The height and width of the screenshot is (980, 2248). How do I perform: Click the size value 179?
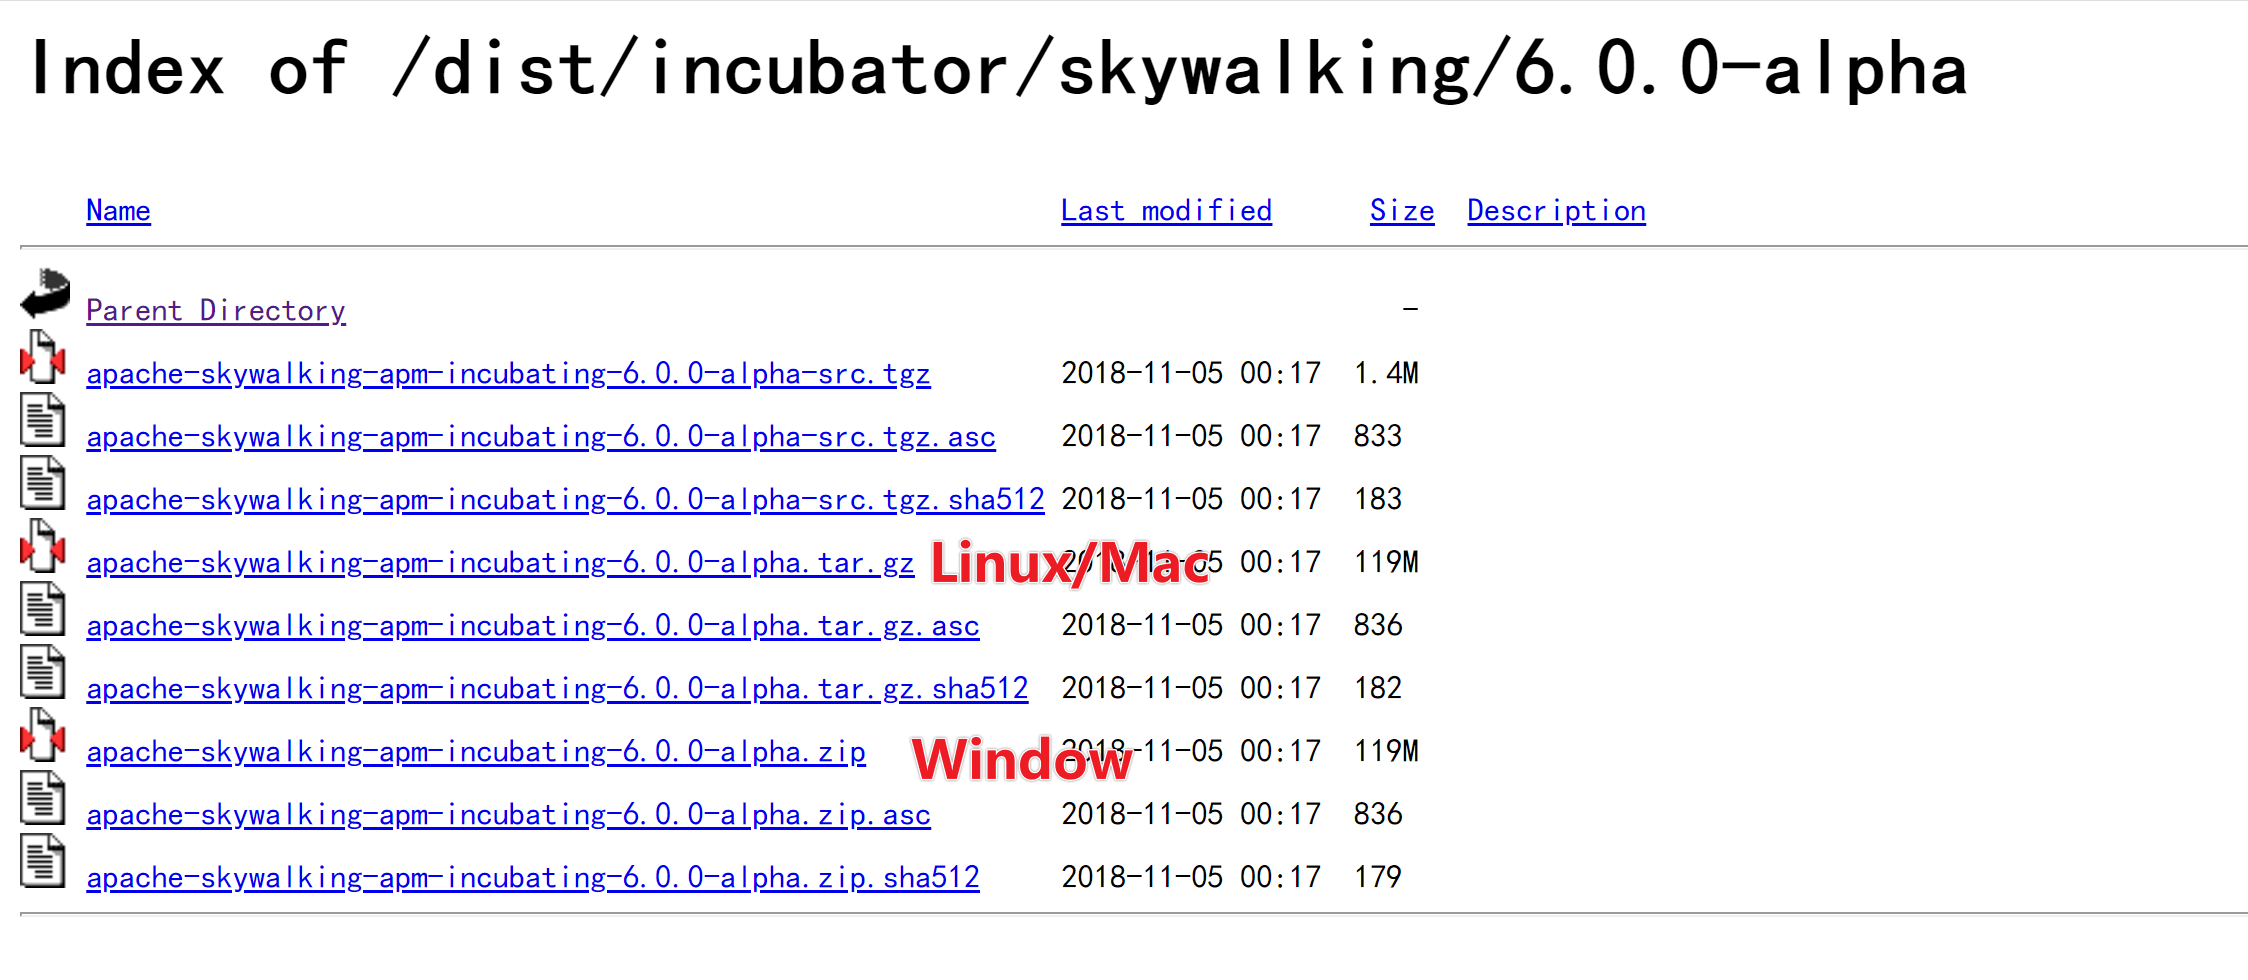[x=1378, y=877]
